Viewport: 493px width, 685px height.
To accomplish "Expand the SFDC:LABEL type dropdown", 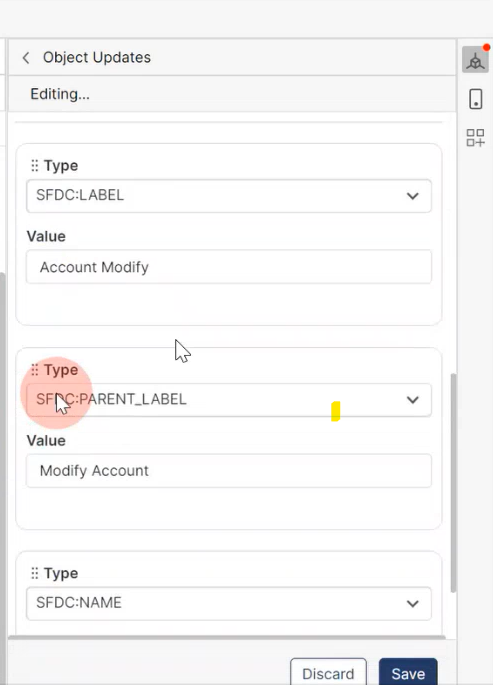I will pyautogui.click(x=229, y=196).
